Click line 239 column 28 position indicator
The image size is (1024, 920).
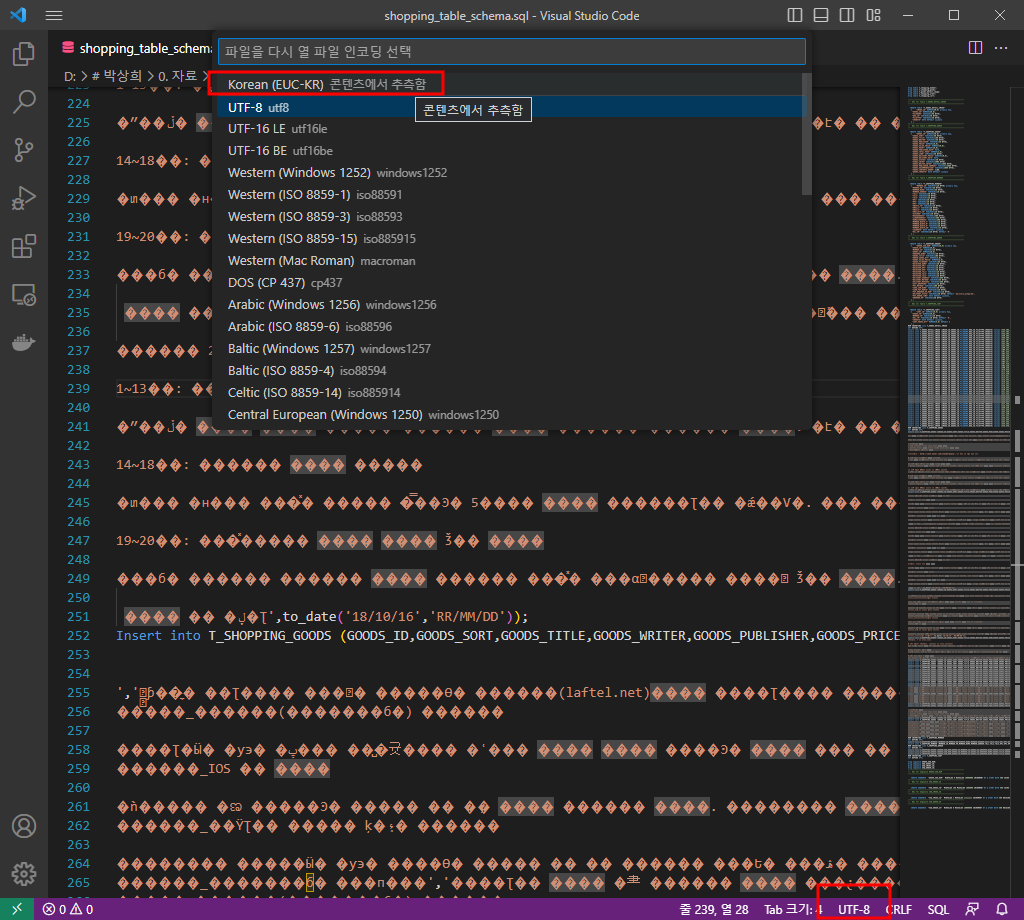tap(714, 909)
